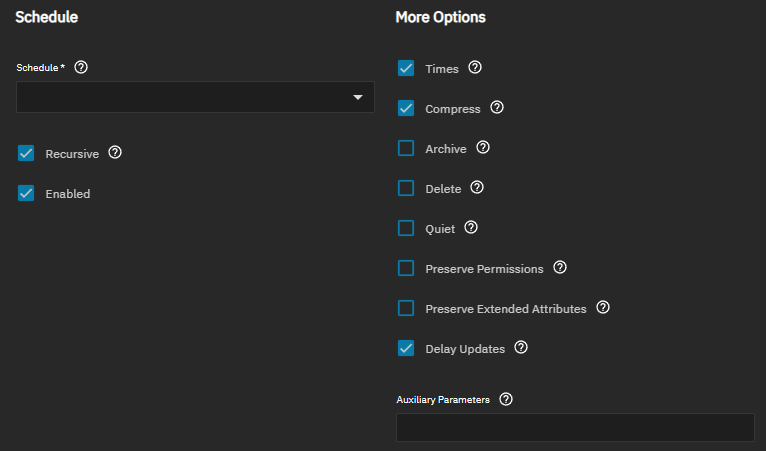
Task: Uncheck the Delay Updates checkbox
Action: point(406,348)
